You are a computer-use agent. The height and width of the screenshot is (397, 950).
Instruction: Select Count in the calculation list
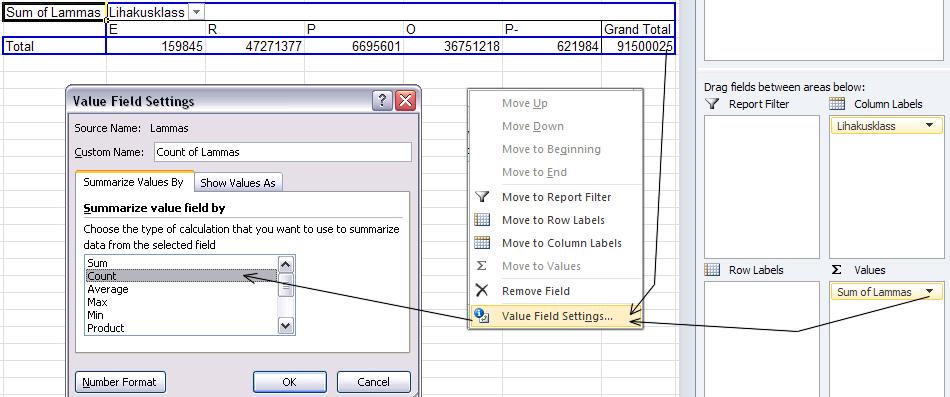tap(181, 276)
